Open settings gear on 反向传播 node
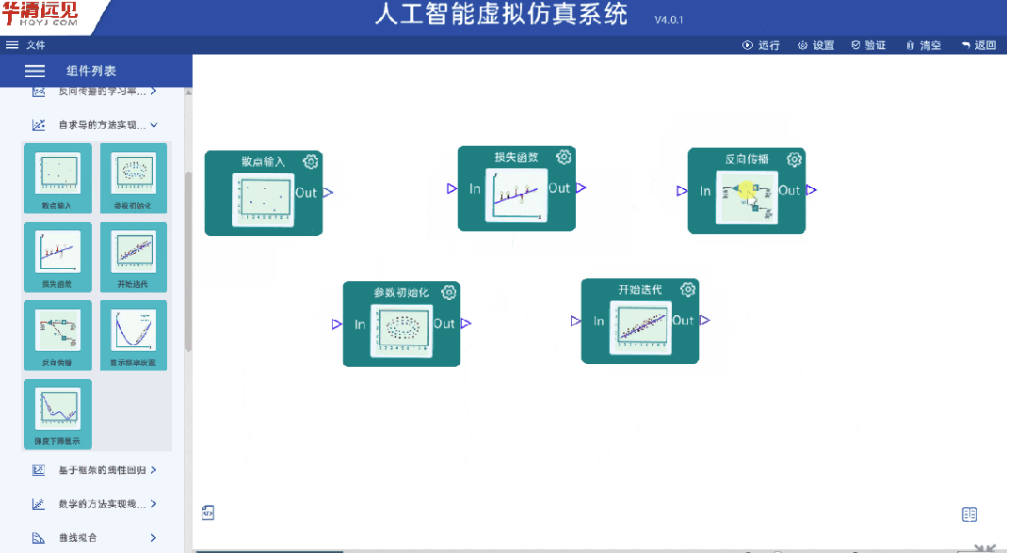This screenshot has width=1009, height=553. pos(794,160)
